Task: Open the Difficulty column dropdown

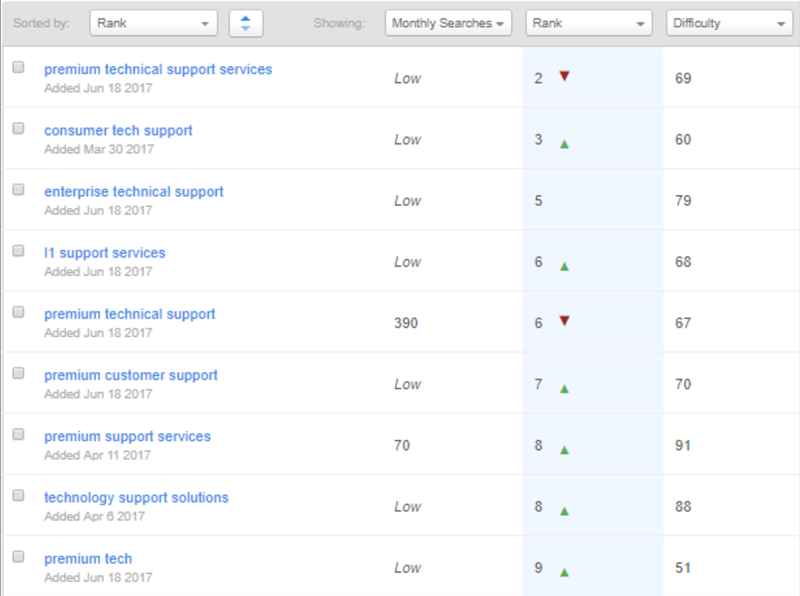Action: [729, 23]
